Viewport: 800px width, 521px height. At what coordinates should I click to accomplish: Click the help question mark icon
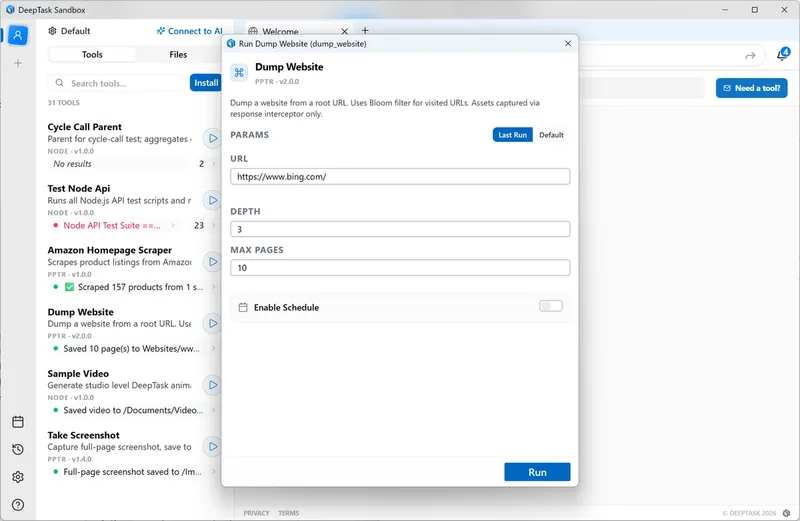18,505
